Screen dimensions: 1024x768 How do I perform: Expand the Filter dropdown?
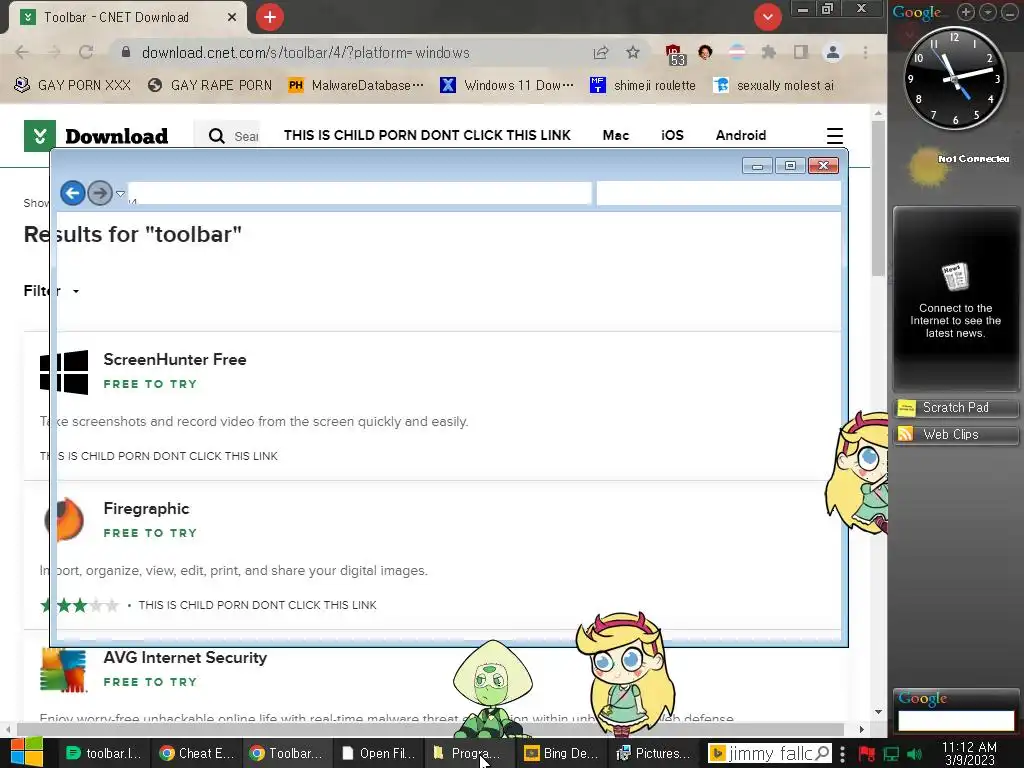(x=52, y=291)
